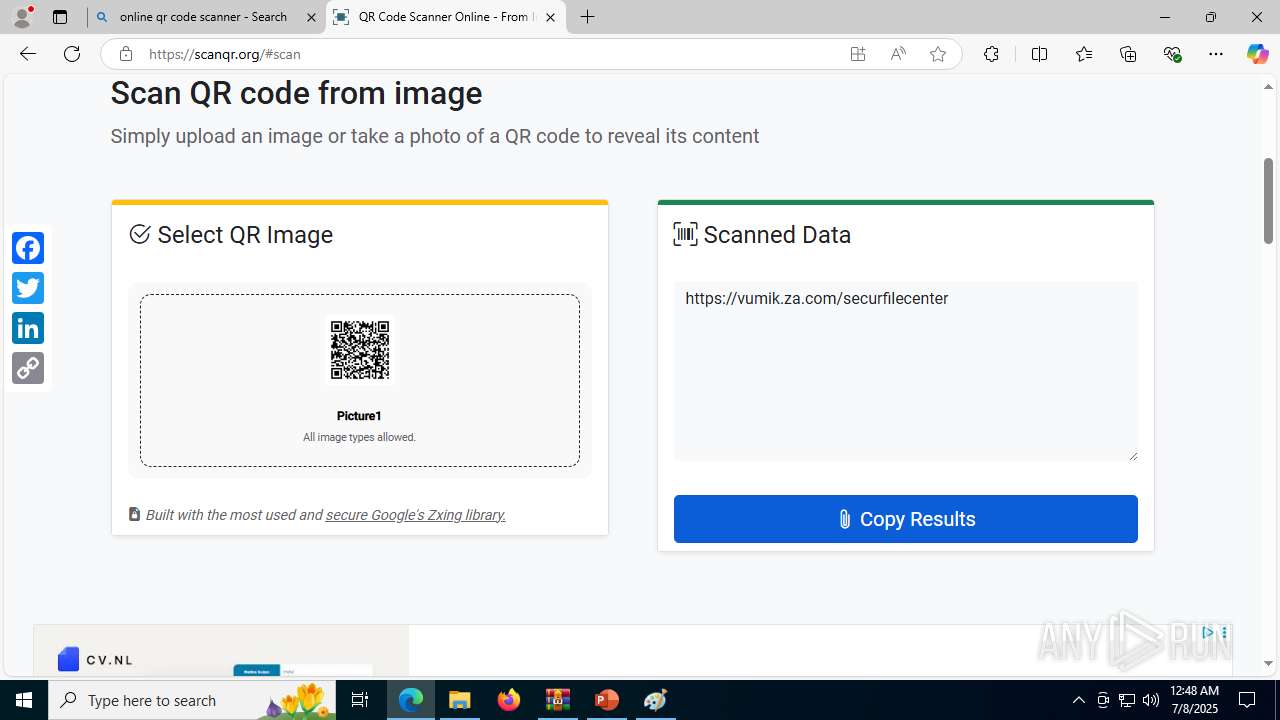Share page via Twitter sidebar icon
This screenshot has height=720, width=1280.
click(28, 288)
